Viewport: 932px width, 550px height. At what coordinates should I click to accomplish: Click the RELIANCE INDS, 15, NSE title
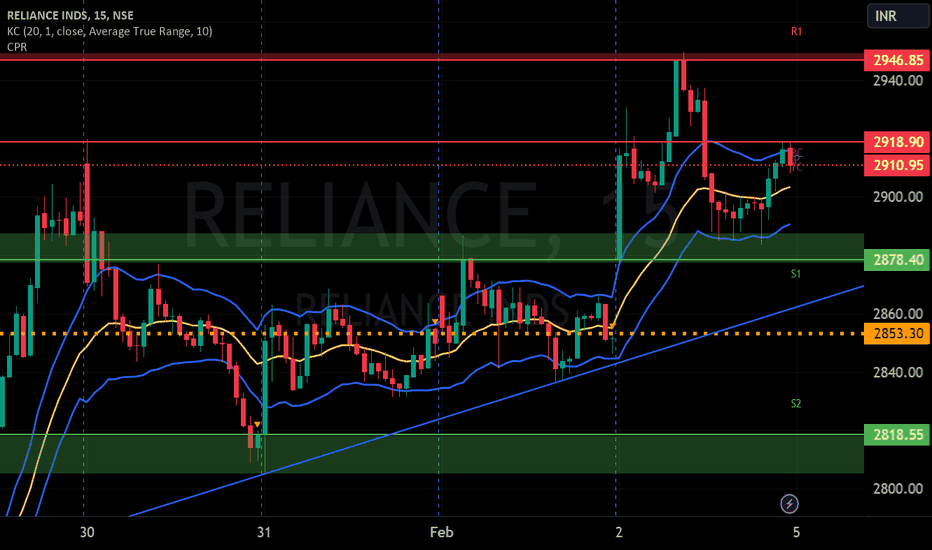click(x=70, y=15)
